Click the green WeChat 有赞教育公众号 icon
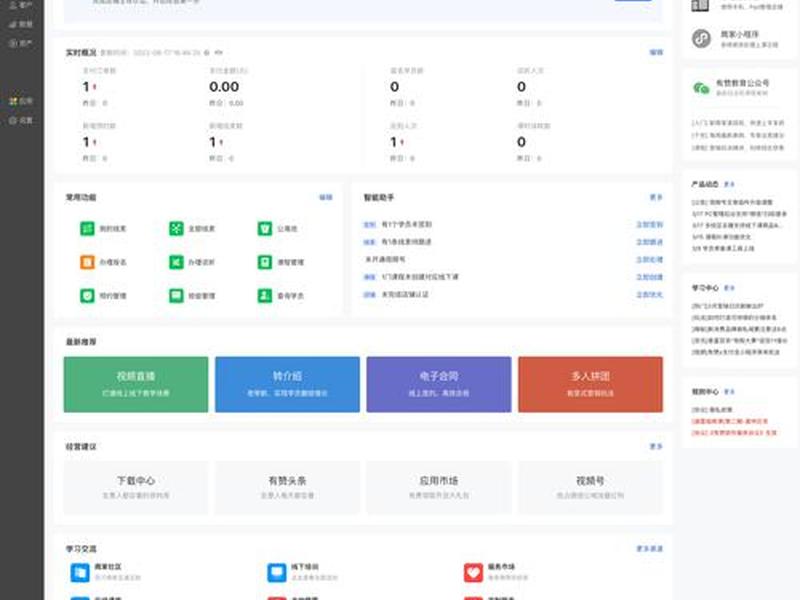This screenshot has height=600, width=800. pyautogui.click(x=702, y=88)
